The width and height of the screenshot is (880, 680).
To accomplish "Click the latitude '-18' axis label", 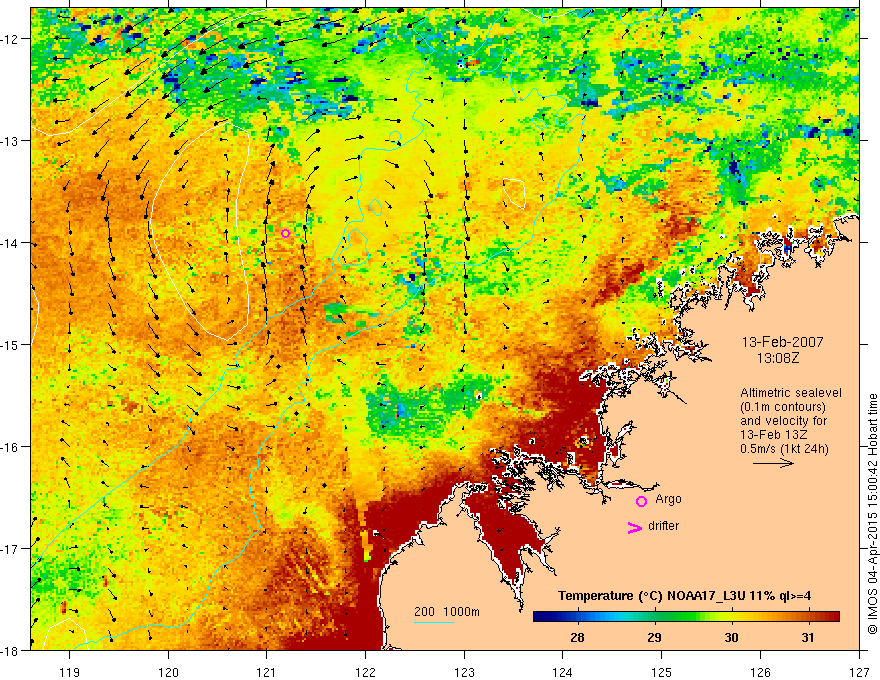I will click(10, 650).
